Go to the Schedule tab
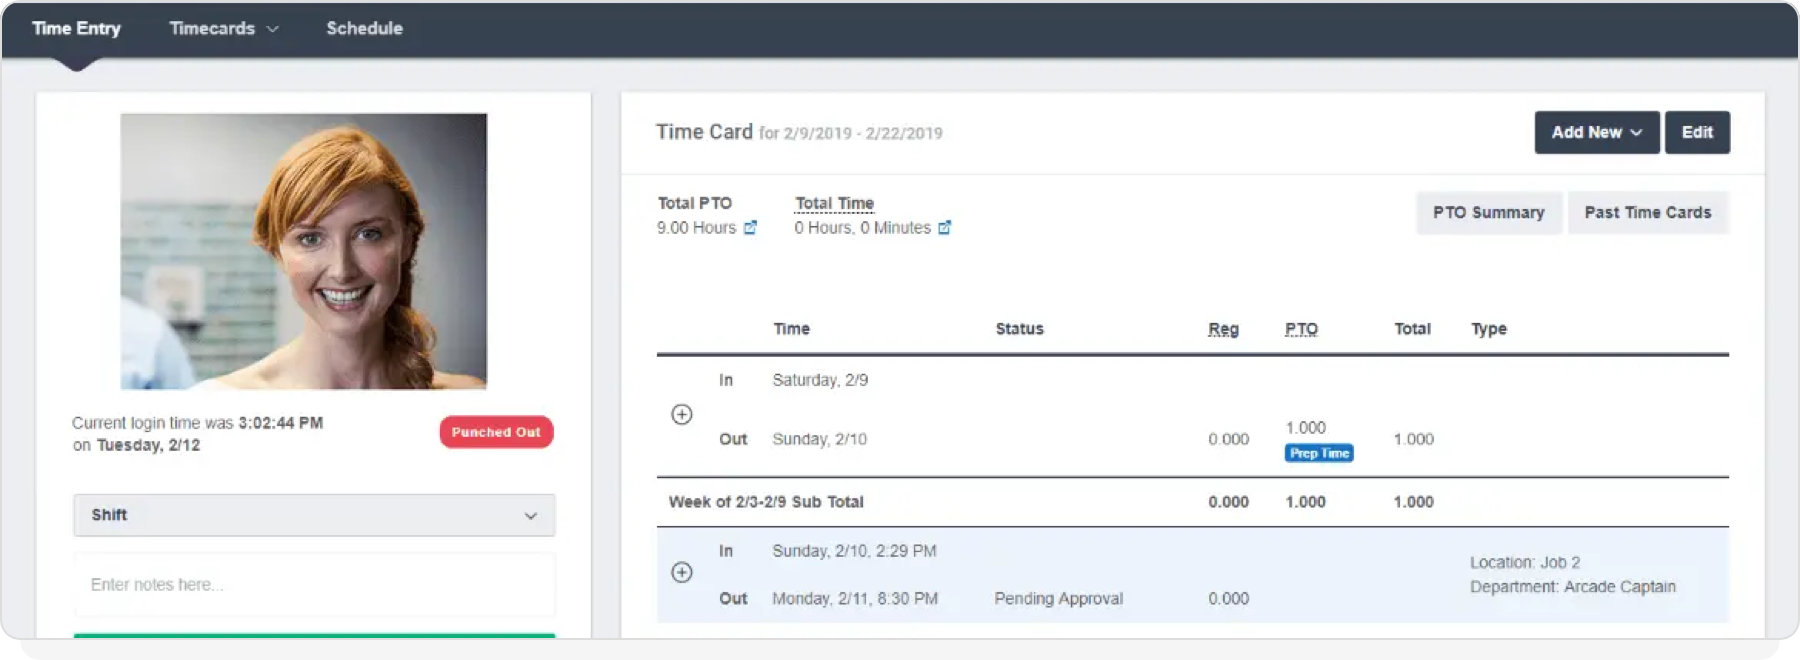 pyautogui.click(x=364, y=28)
